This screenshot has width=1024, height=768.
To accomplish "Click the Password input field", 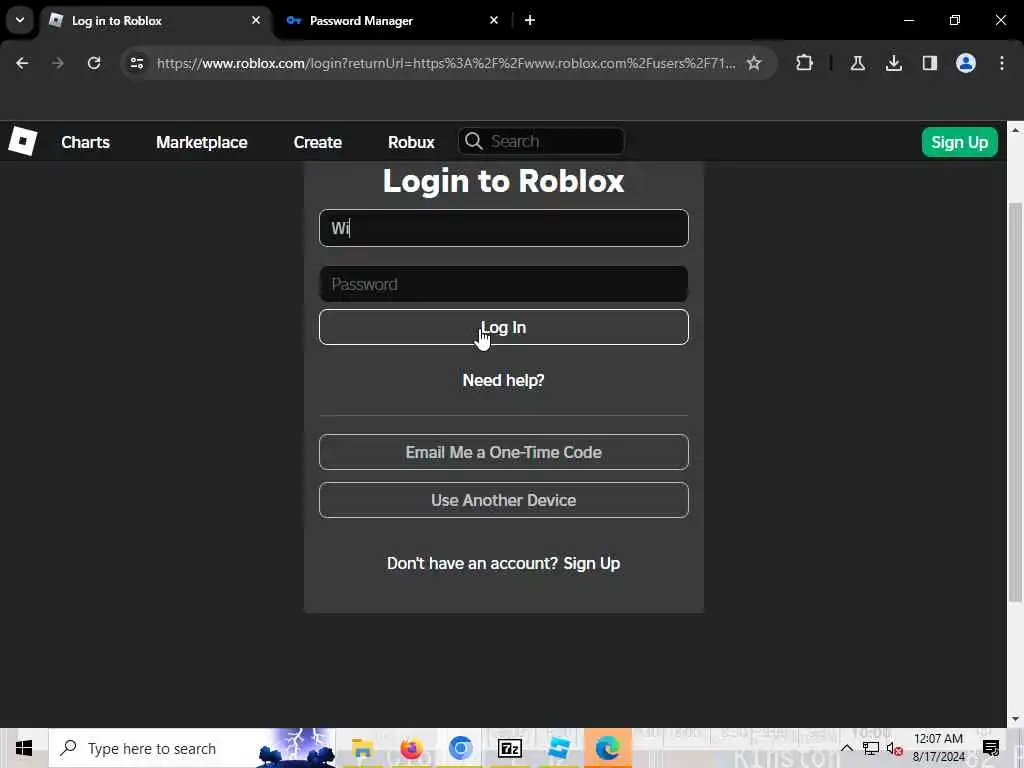I will 504,284.
